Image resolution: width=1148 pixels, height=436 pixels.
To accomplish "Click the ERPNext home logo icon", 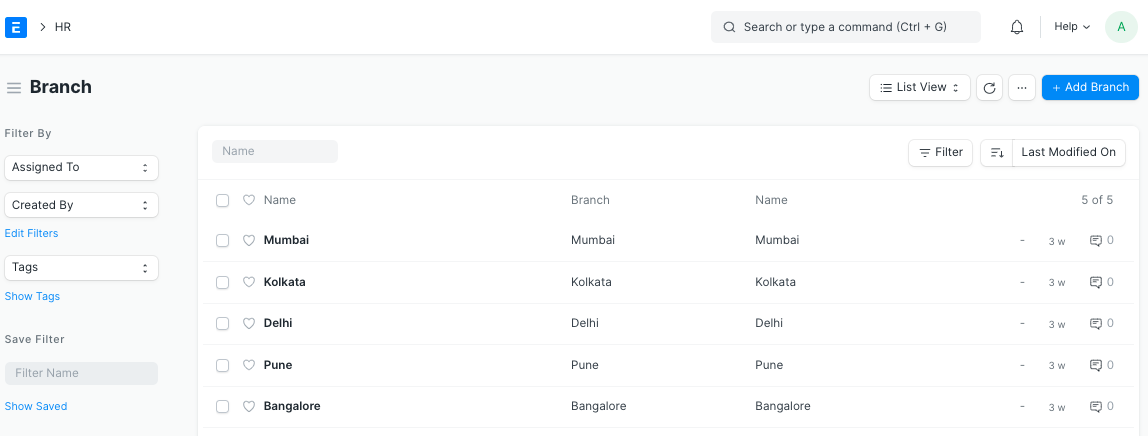I will pos(16,27).
